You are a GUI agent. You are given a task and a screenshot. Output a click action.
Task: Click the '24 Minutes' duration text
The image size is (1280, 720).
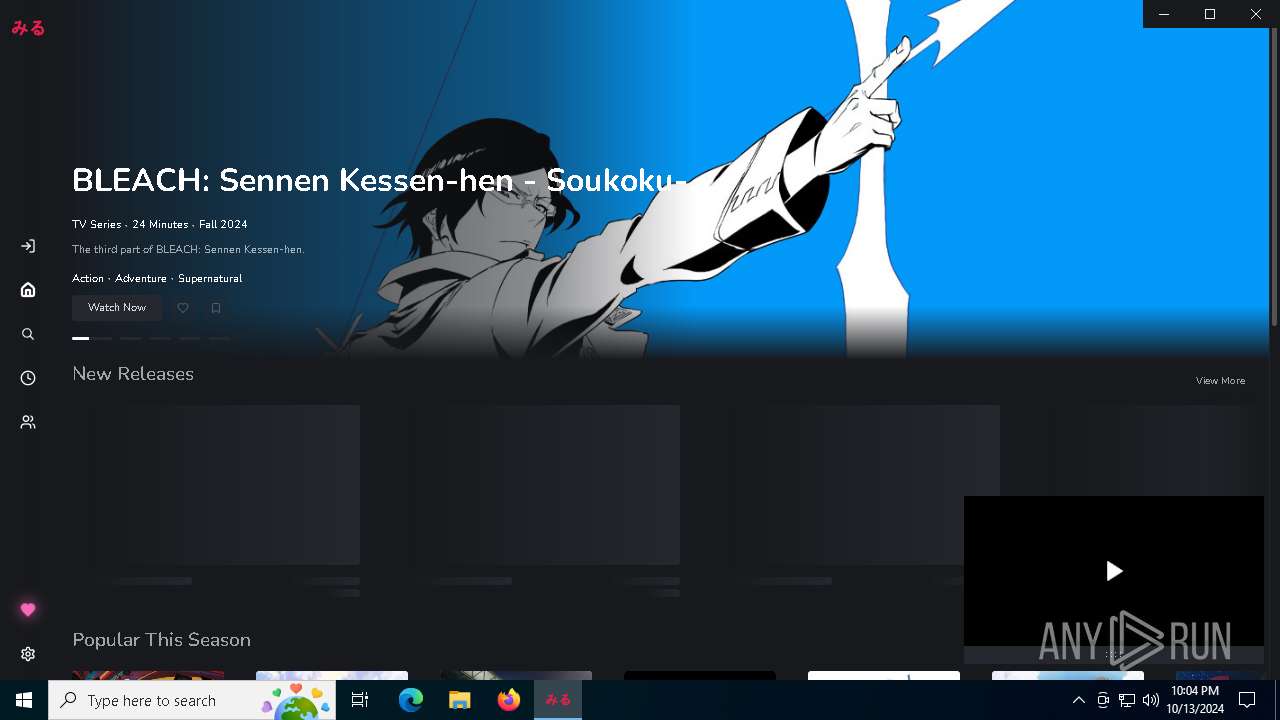(160, 224)
